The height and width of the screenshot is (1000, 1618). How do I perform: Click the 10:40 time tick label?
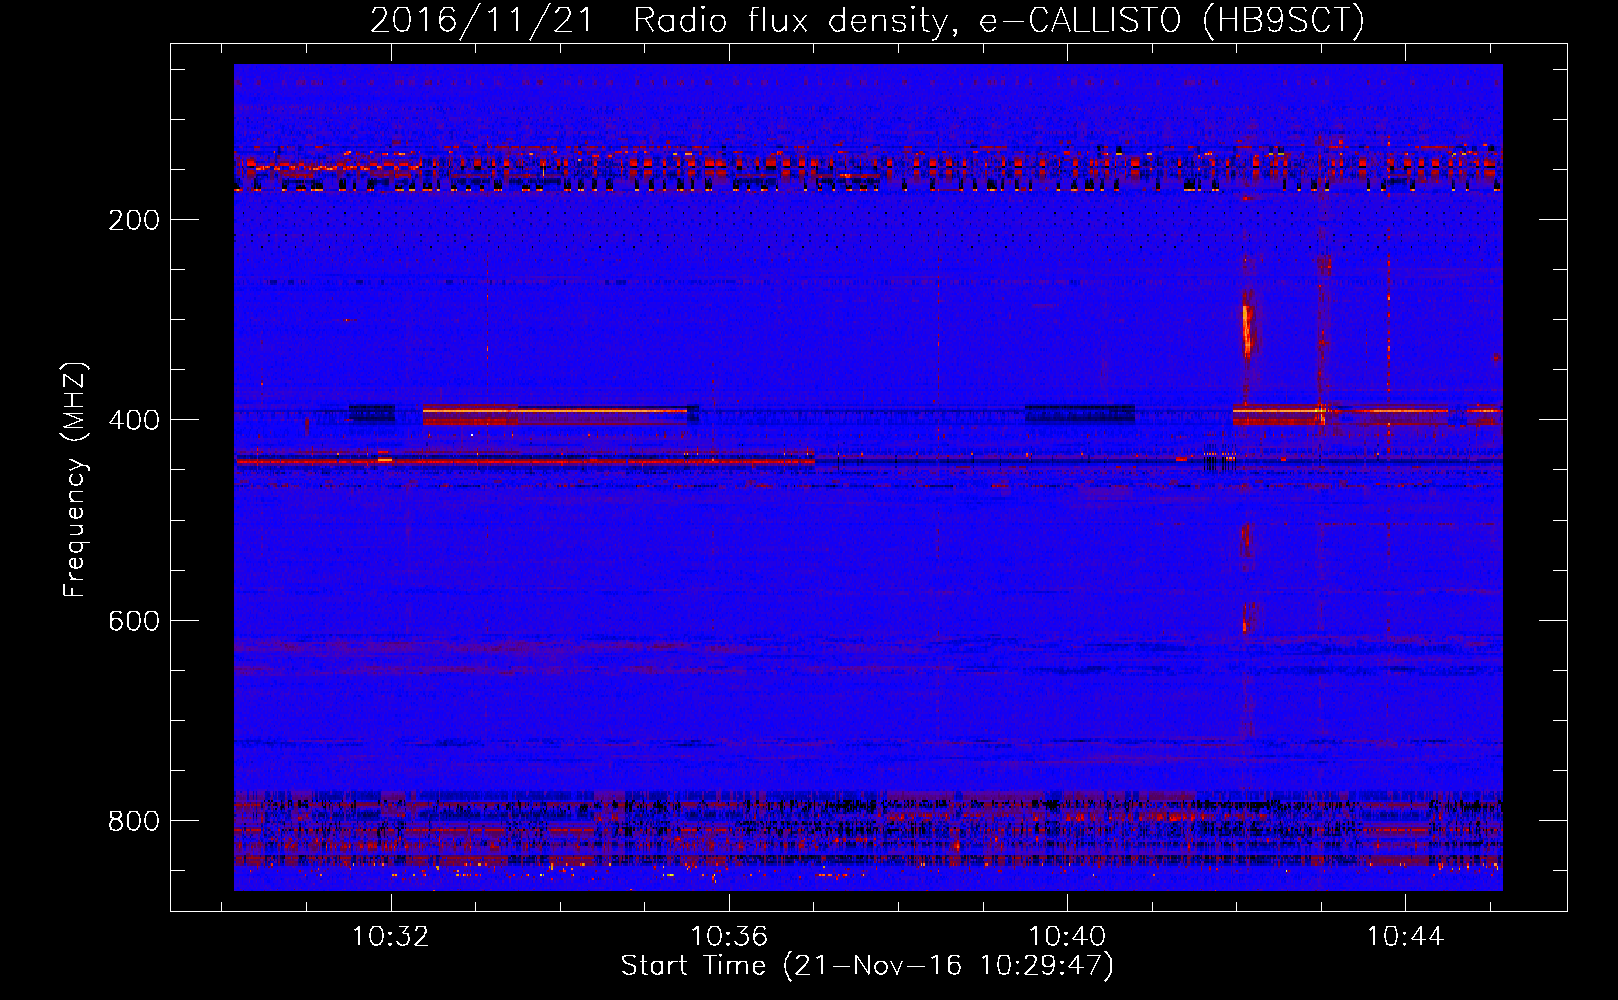[1067, 936]
